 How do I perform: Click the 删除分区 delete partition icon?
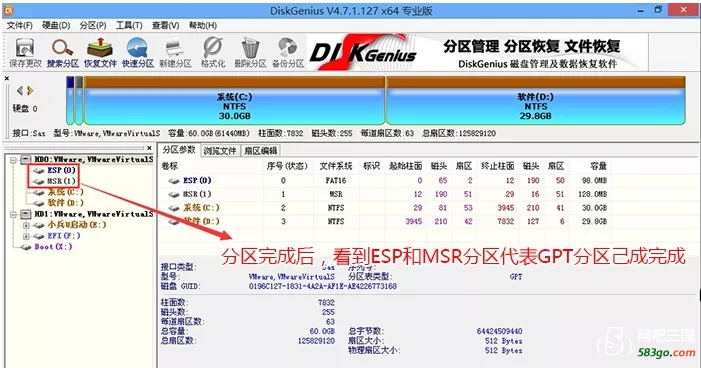click(x=250, y=53)
